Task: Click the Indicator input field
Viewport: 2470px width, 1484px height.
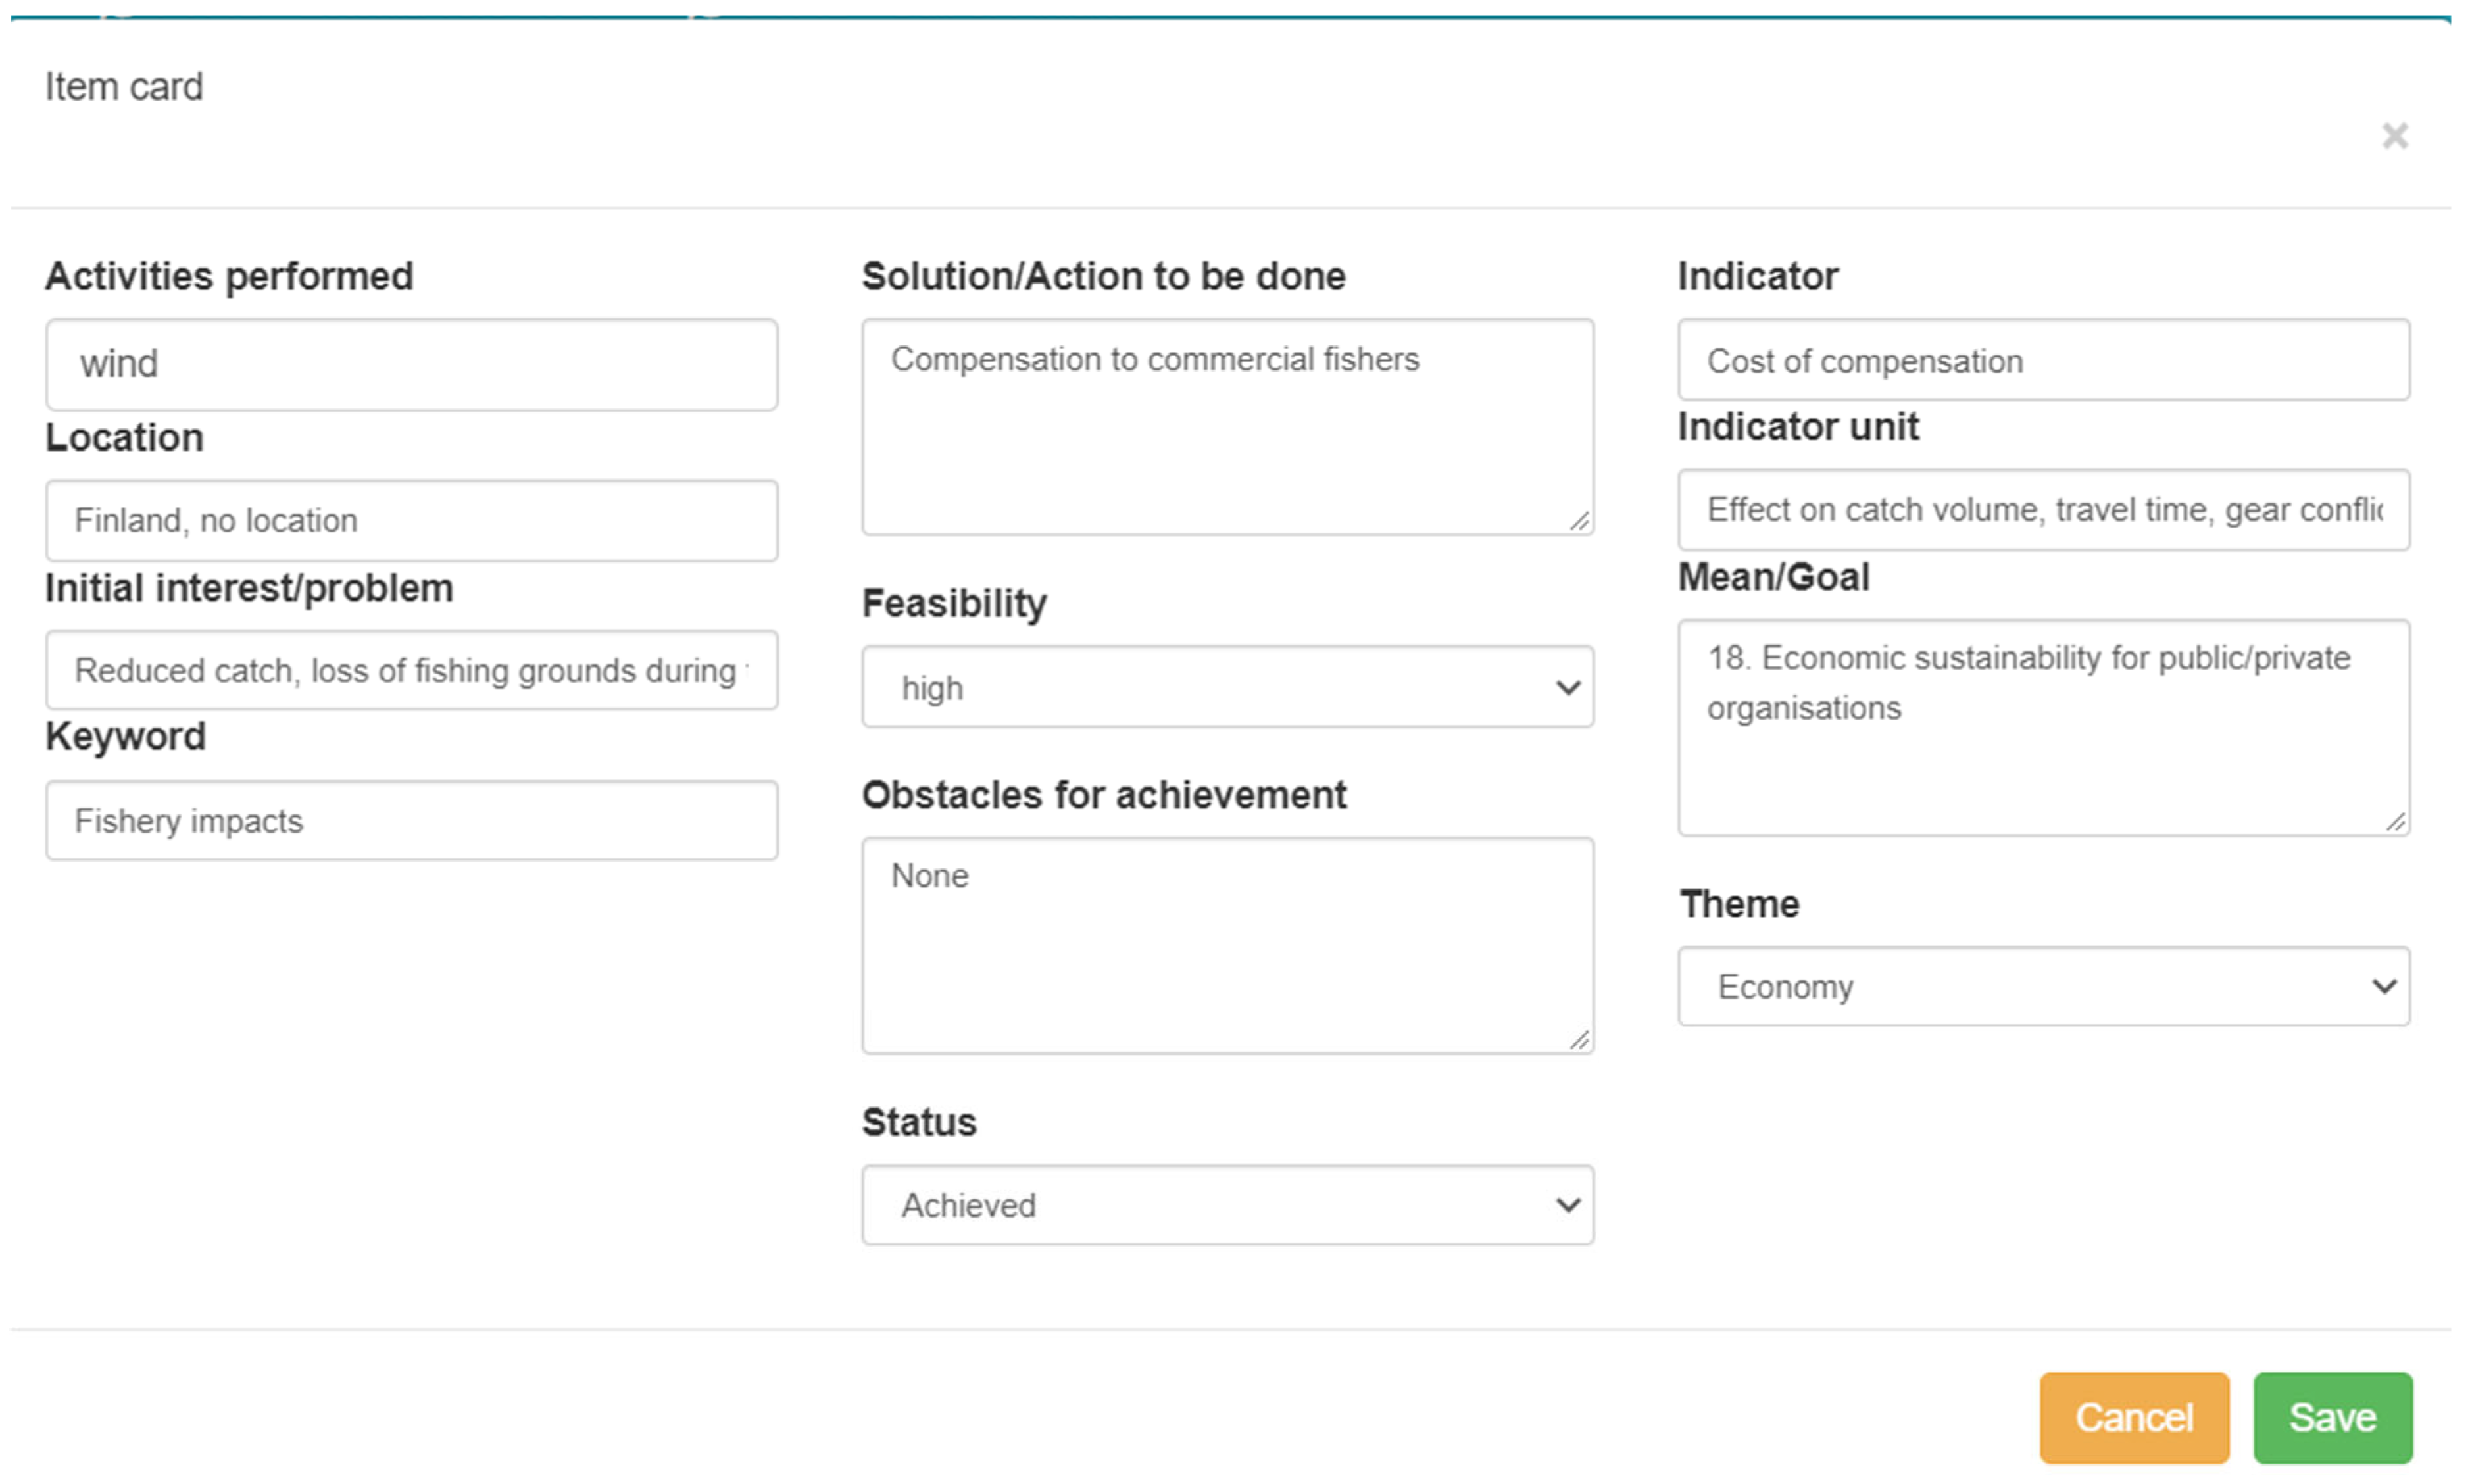Action: tap(2042, 360)
